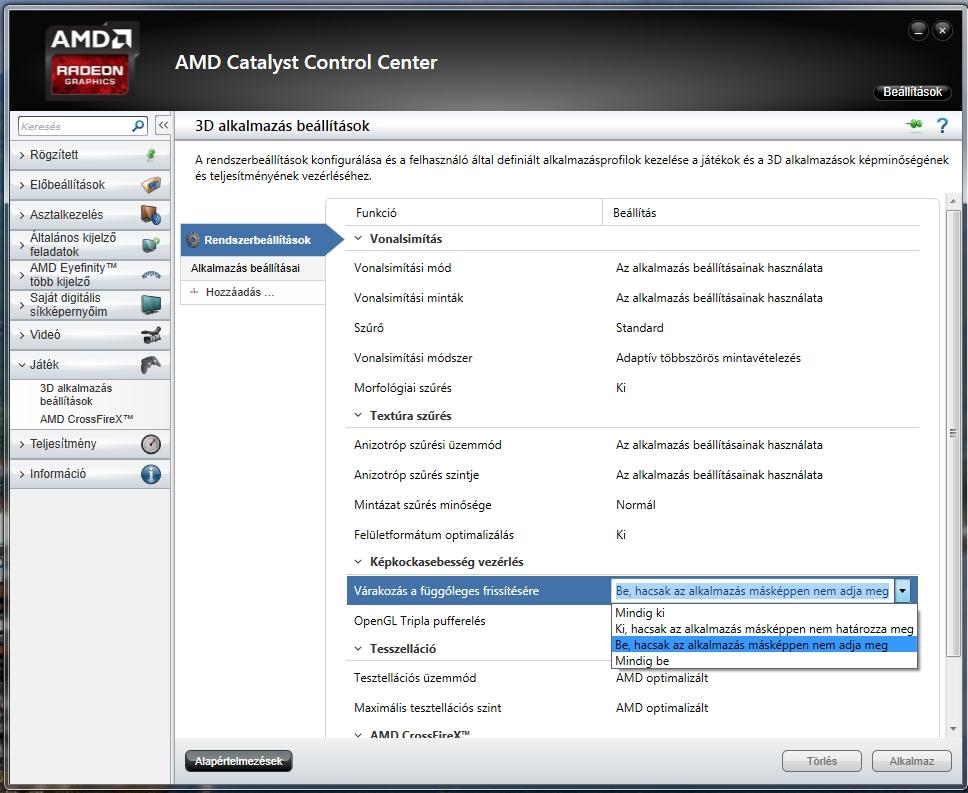Select the Morfológiai szűrés row

(633, 388)
